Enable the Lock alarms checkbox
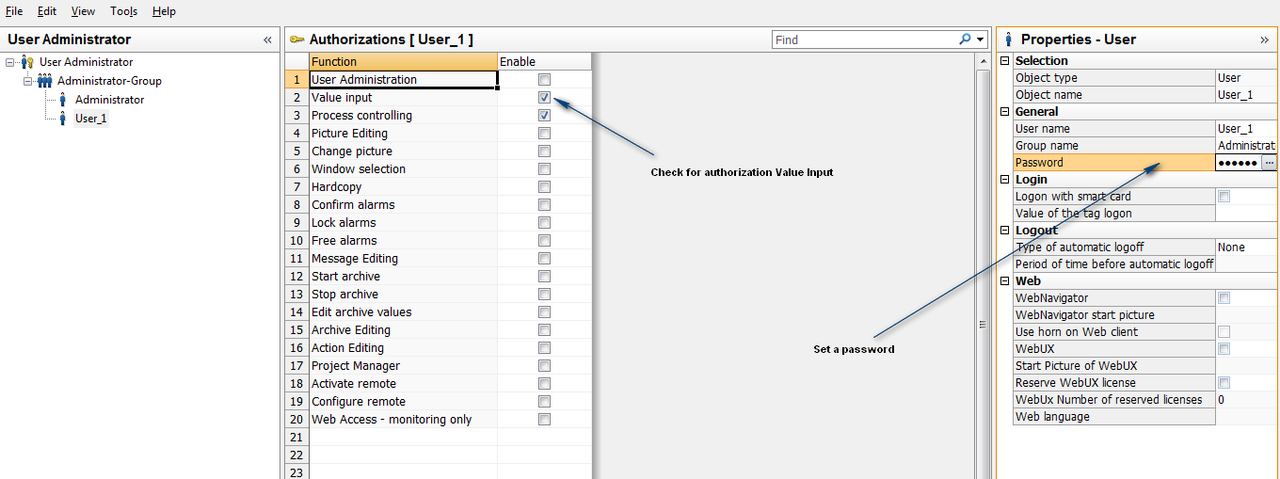The image size is (1280, 479). click(x=544, y=223)
